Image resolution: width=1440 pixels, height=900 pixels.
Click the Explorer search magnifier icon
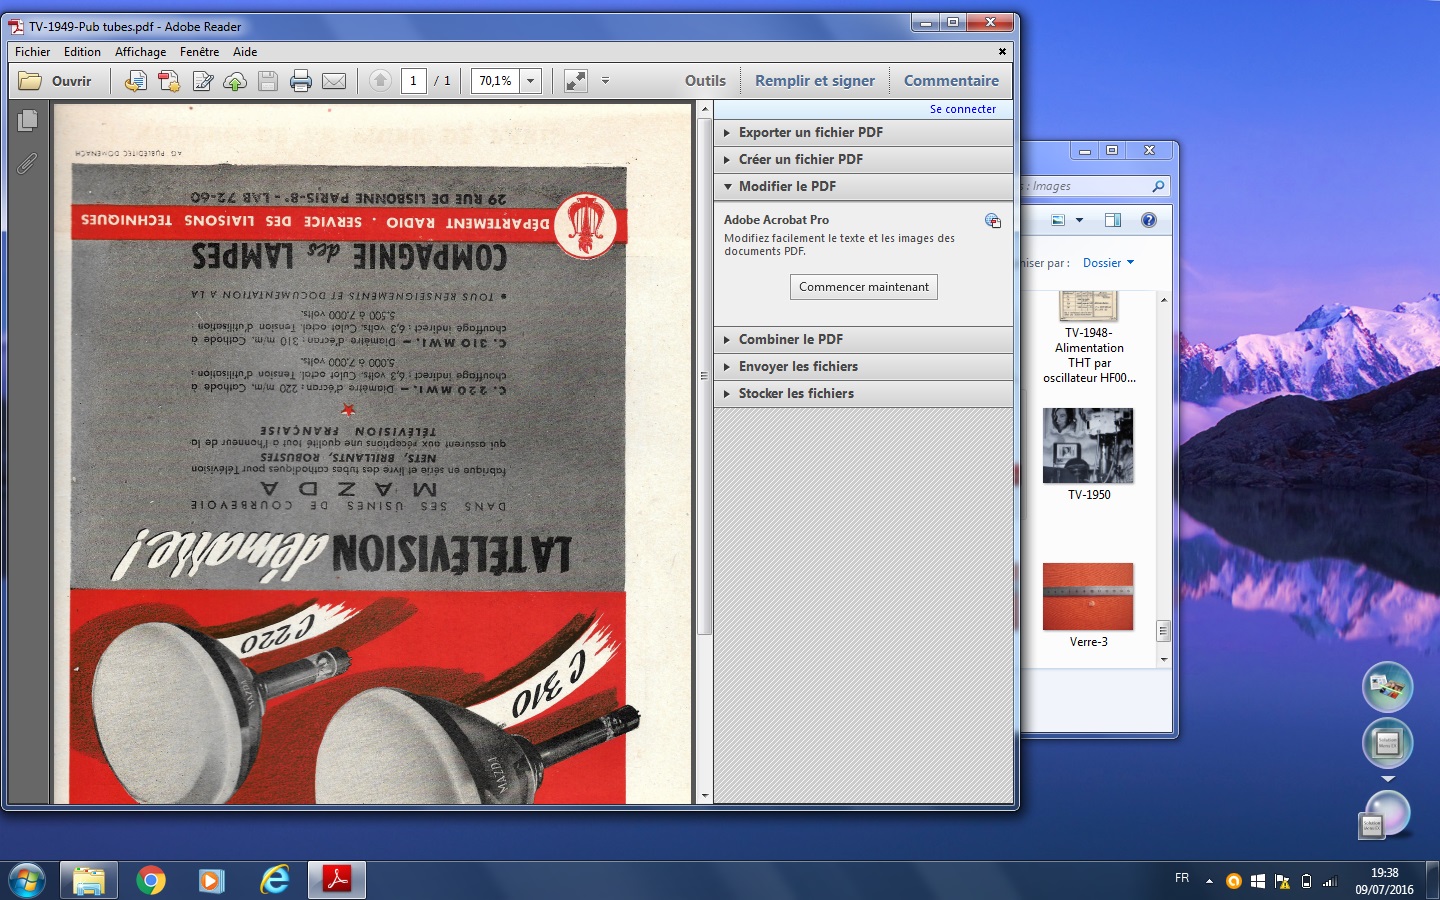[x=1158, y=186]
